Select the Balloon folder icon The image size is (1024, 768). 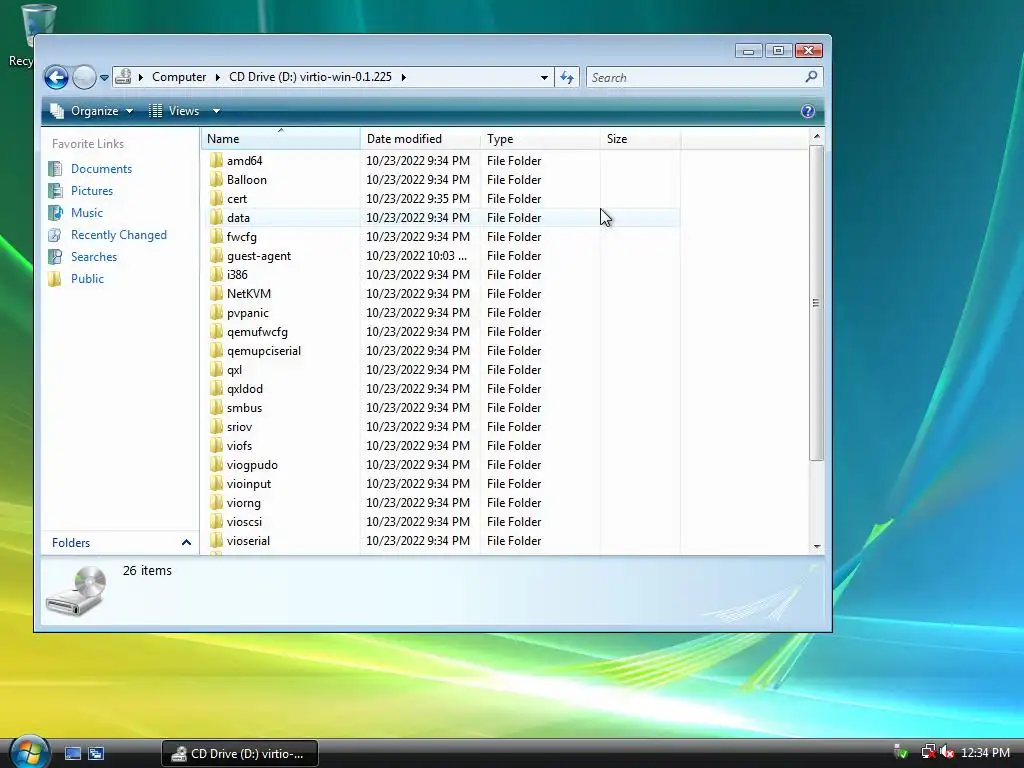click(x=216, y=180)
